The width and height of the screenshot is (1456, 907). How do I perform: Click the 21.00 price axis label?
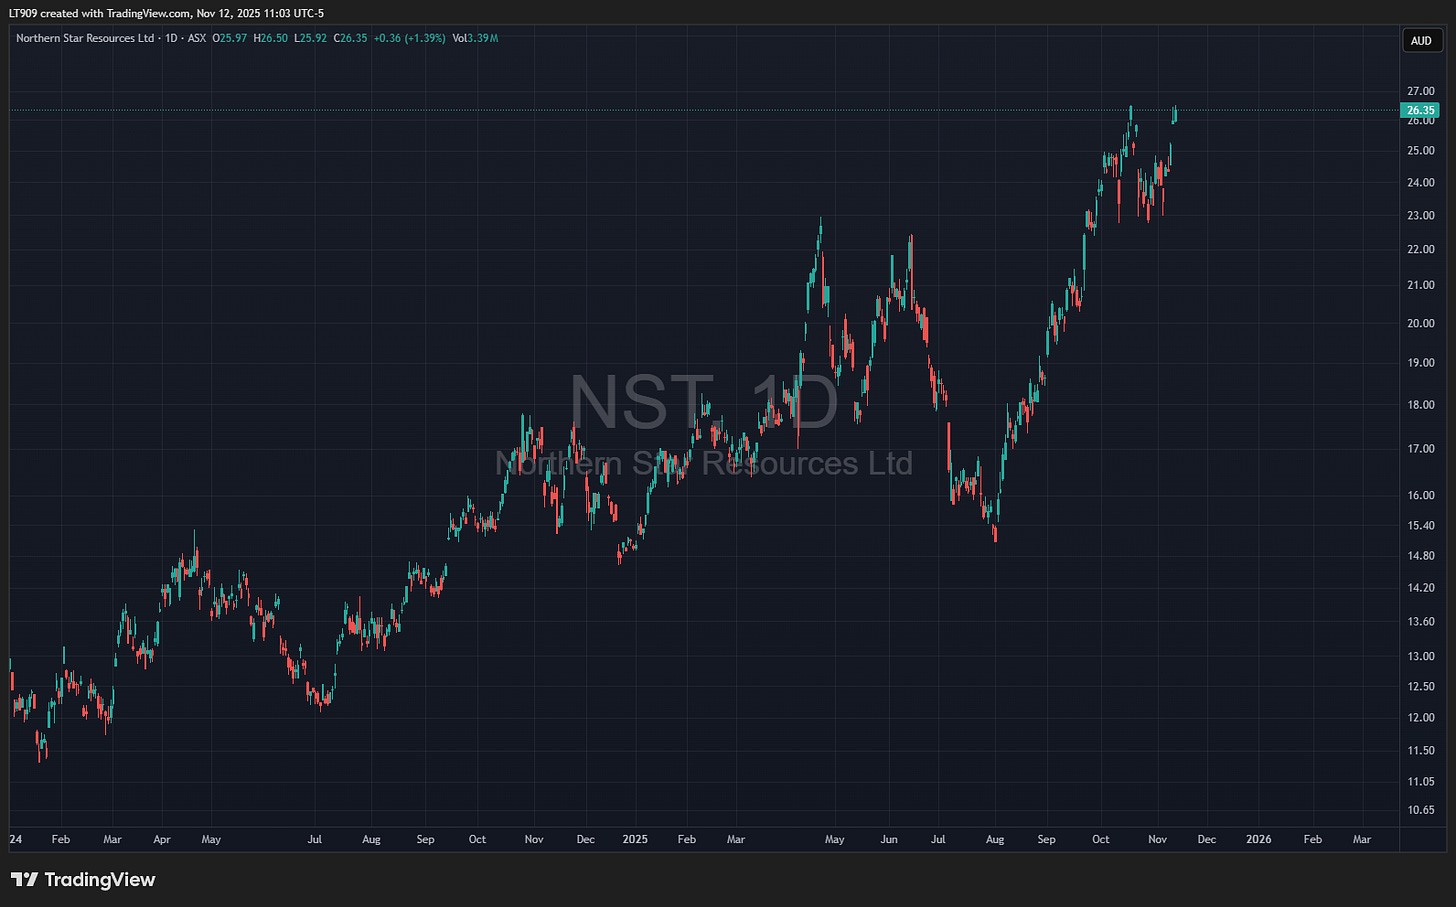tap(1420, 285)
